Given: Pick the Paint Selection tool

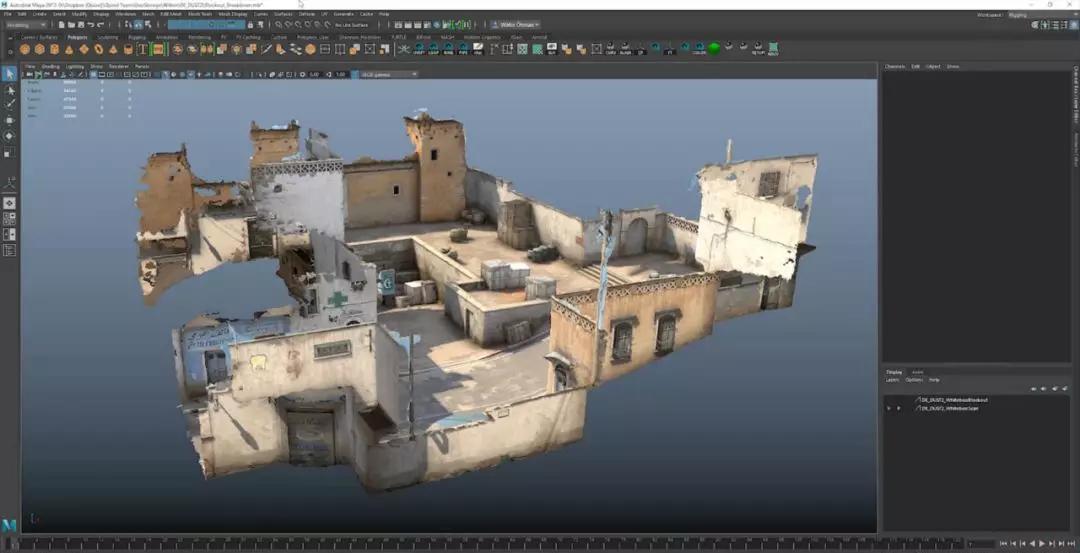Looking at the screenshot, I should pos(10,105).
